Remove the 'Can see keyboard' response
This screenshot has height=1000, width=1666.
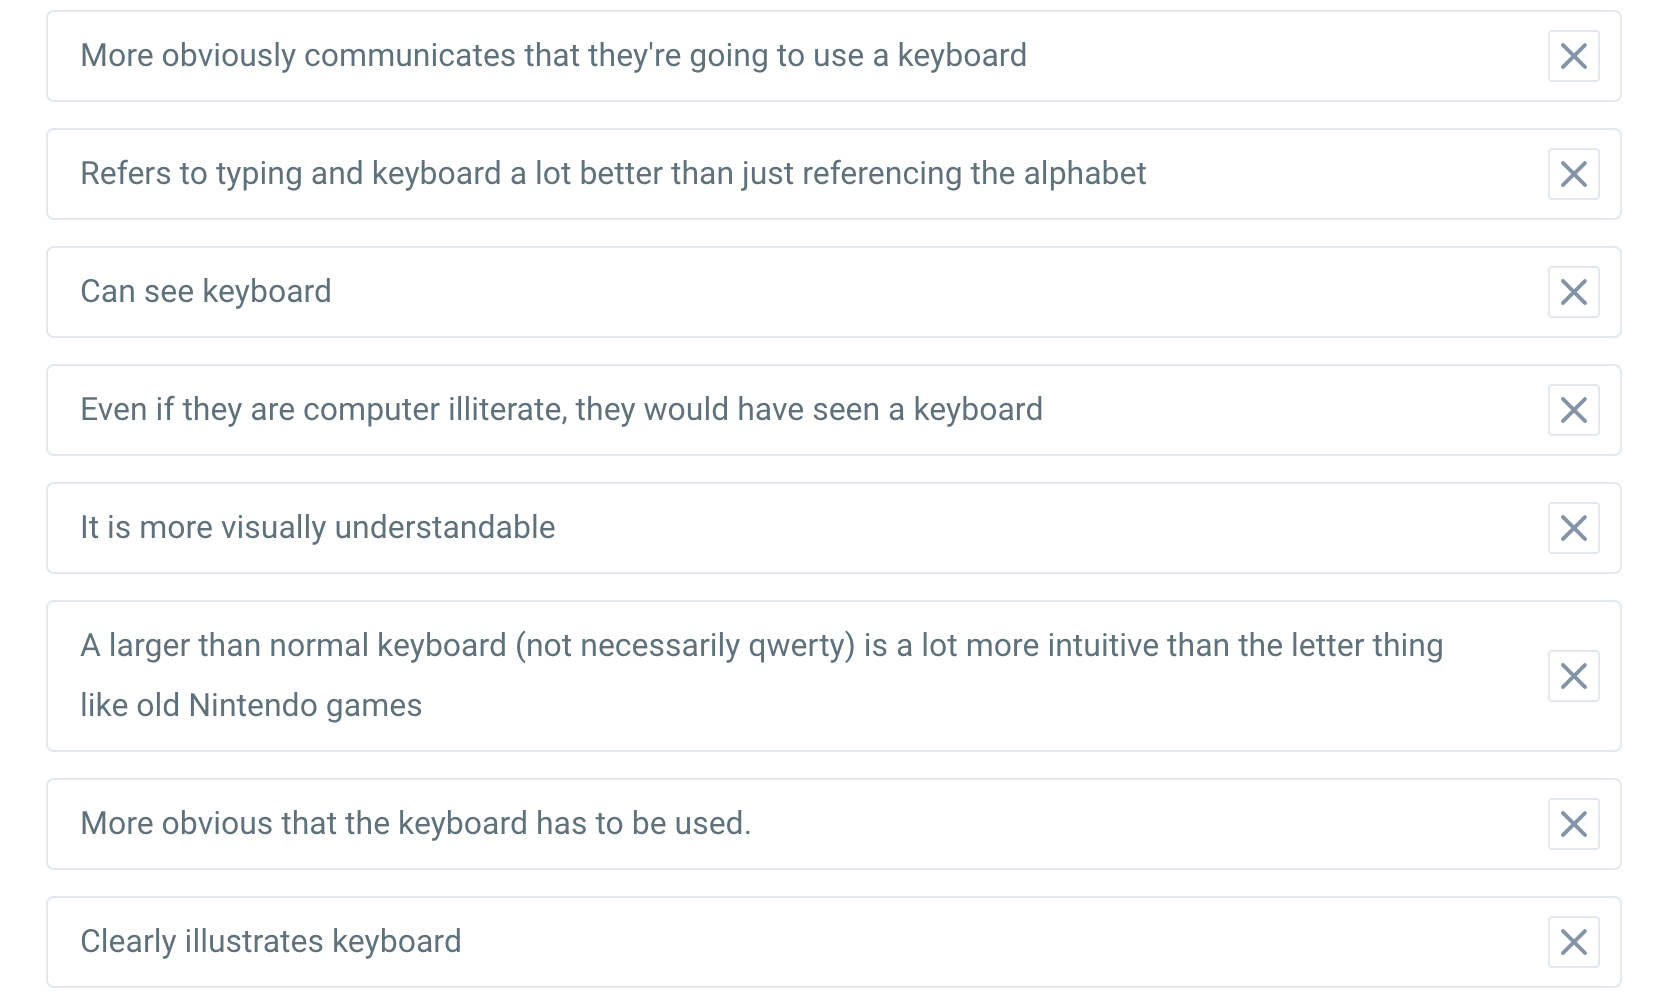(x=1573, y=292)
